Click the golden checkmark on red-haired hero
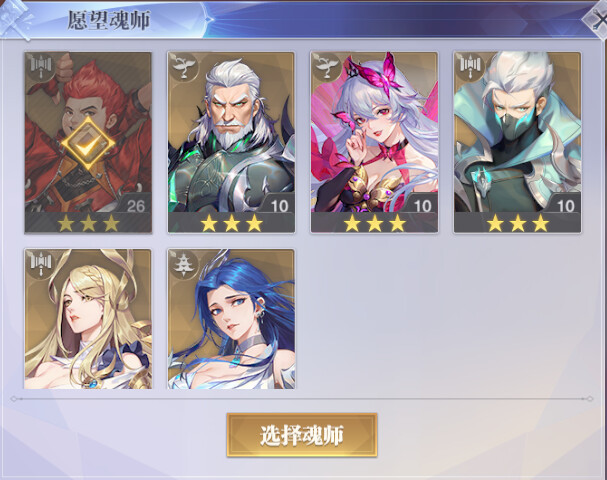607x480 pixels. [x=88, y=143]
